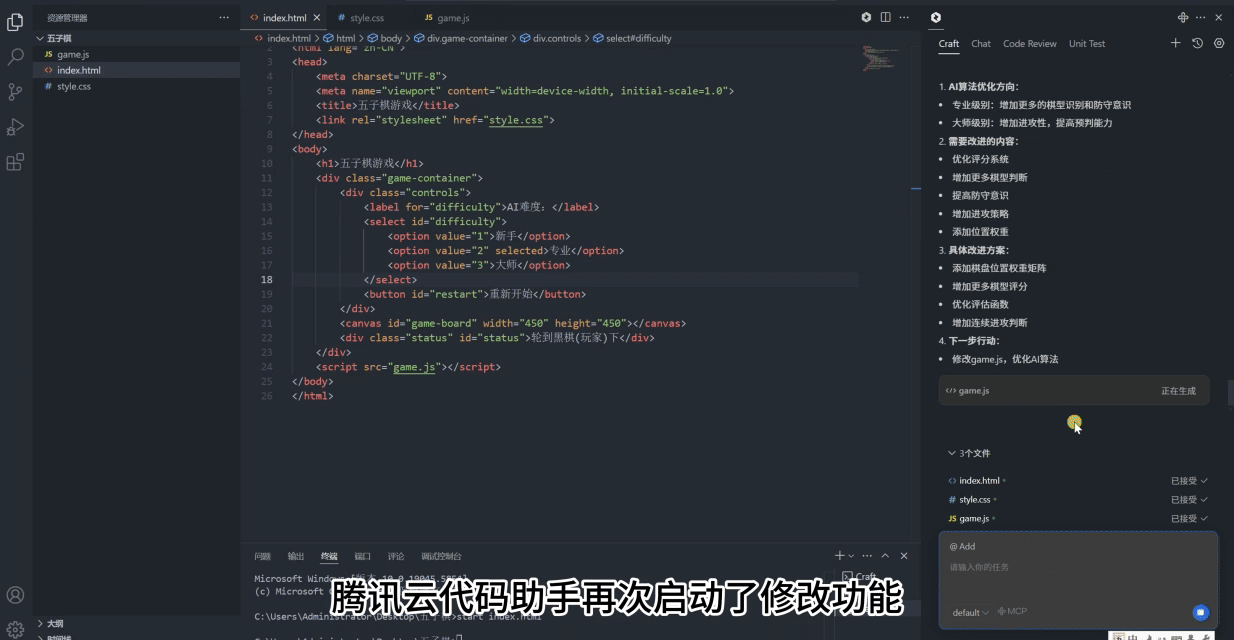Open conversation history clock icon

click(1197, 43)
